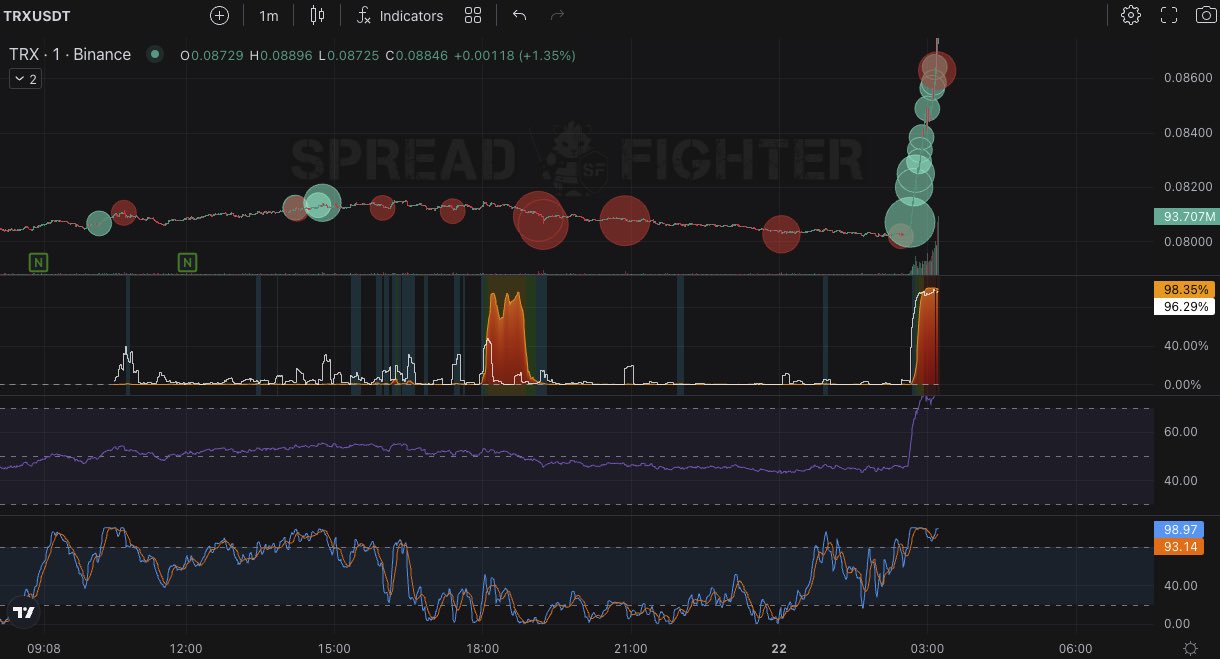The image size is (1220, 659).
Task: Click the green realtime data dot in legend
Action: 155,55
